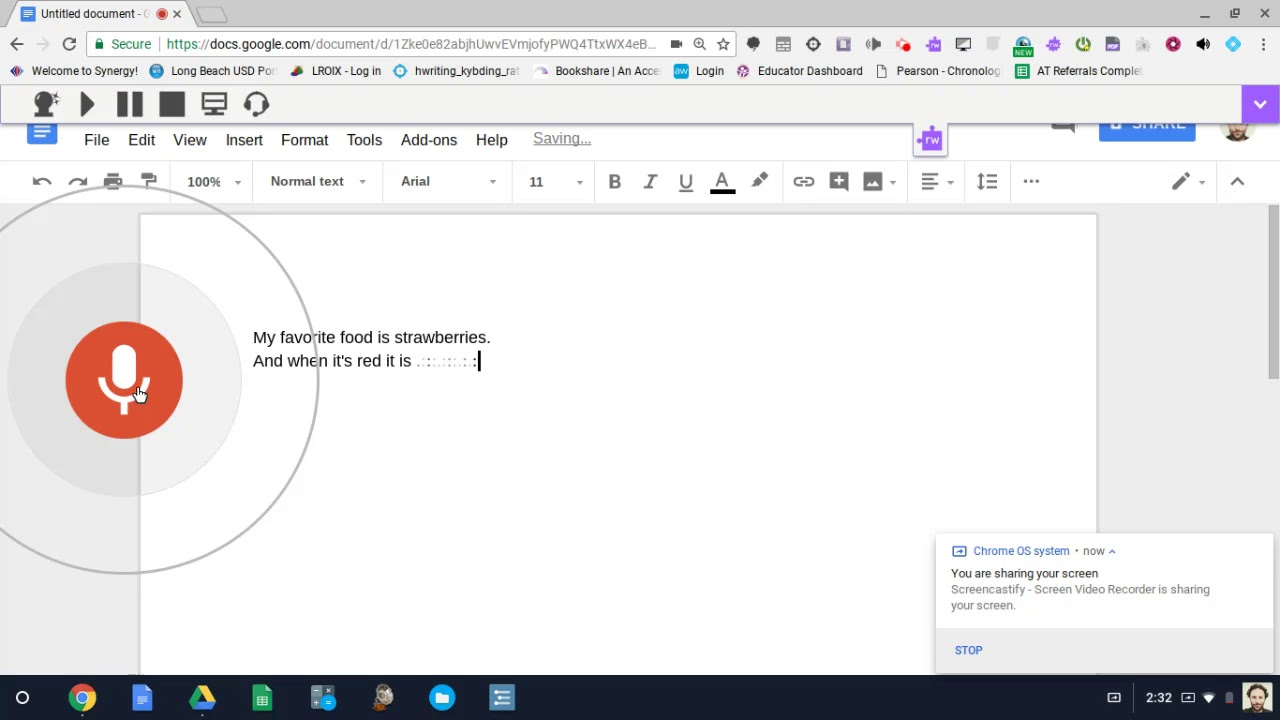
Task: Click the Read&Write play button
Action: pyautogui.click(x=87, y=104)
